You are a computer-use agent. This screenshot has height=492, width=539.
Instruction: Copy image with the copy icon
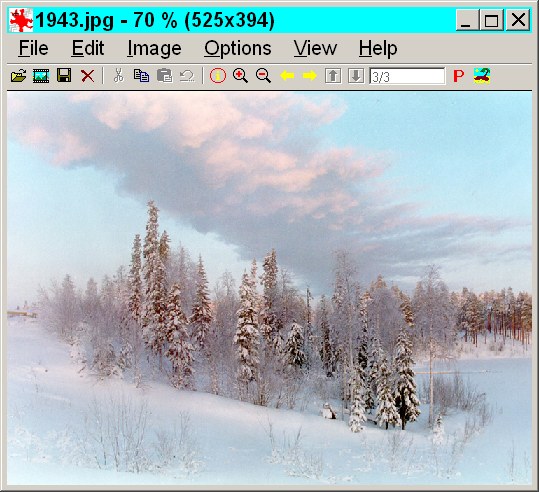click(x=141, y=76)
